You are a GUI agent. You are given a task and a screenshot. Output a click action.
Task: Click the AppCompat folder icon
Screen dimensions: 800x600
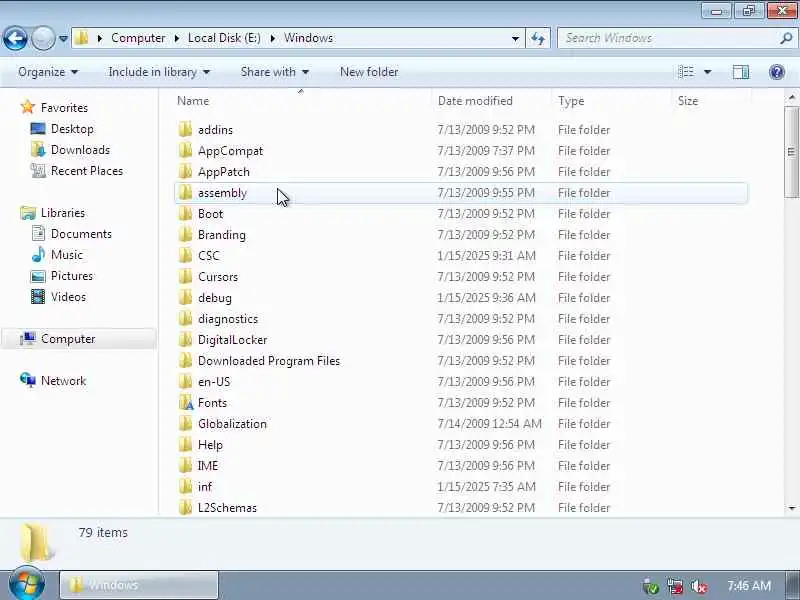click(x=185, y=151)
